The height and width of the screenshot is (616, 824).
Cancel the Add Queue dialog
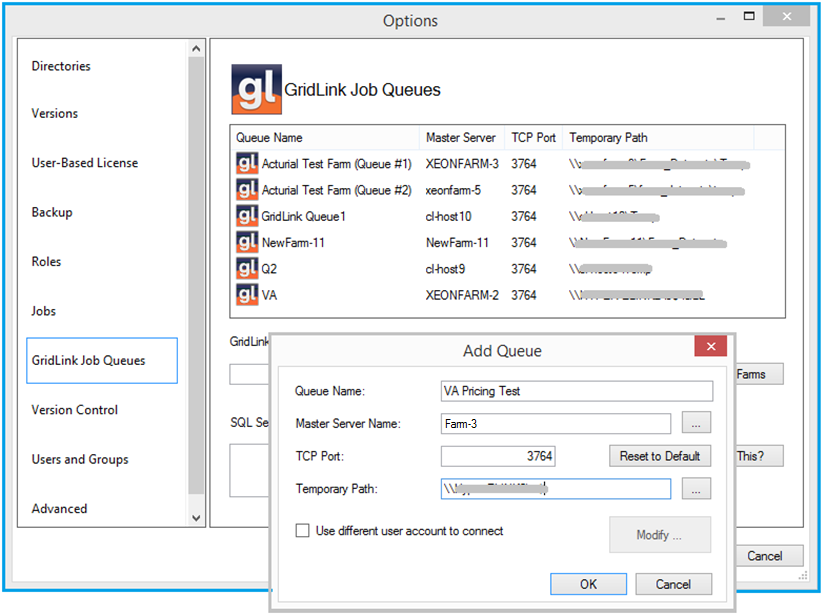[673, 584]
